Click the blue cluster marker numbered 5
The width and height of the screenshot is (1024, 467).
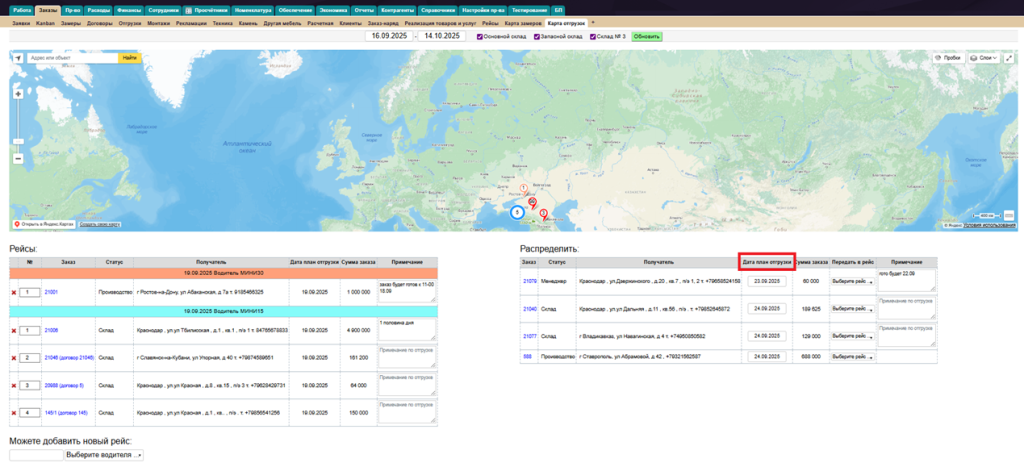(x=517, y=212)
